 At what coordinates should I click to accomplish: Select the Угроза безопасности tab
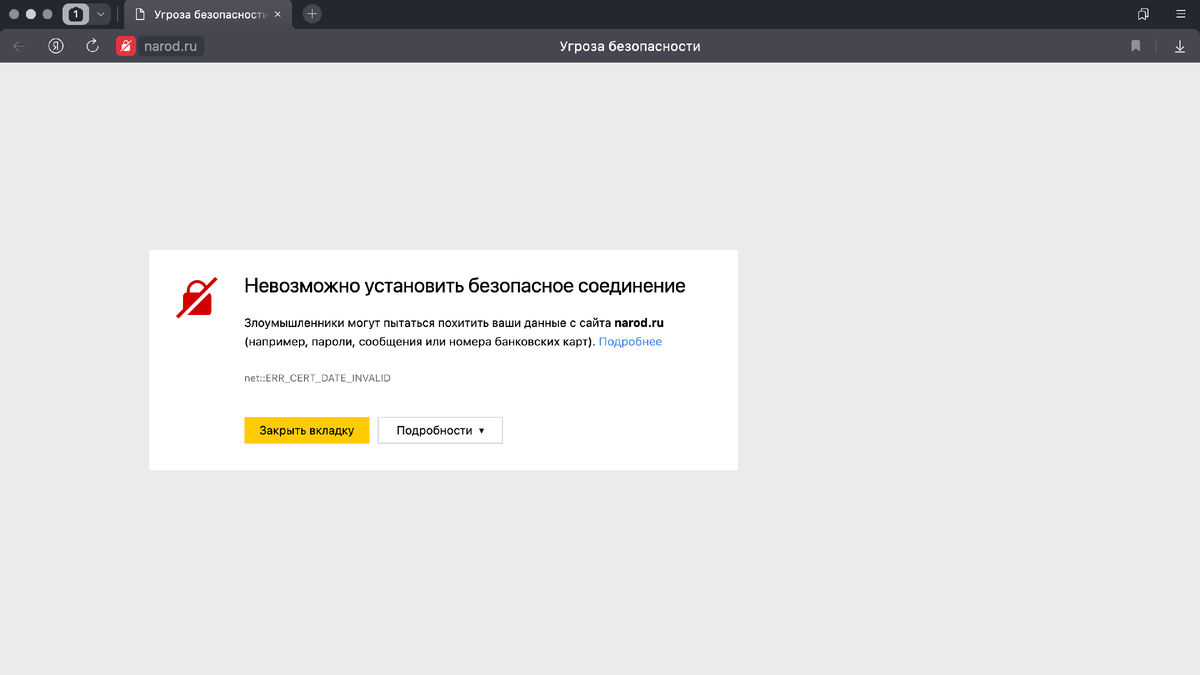coord(207,14)
